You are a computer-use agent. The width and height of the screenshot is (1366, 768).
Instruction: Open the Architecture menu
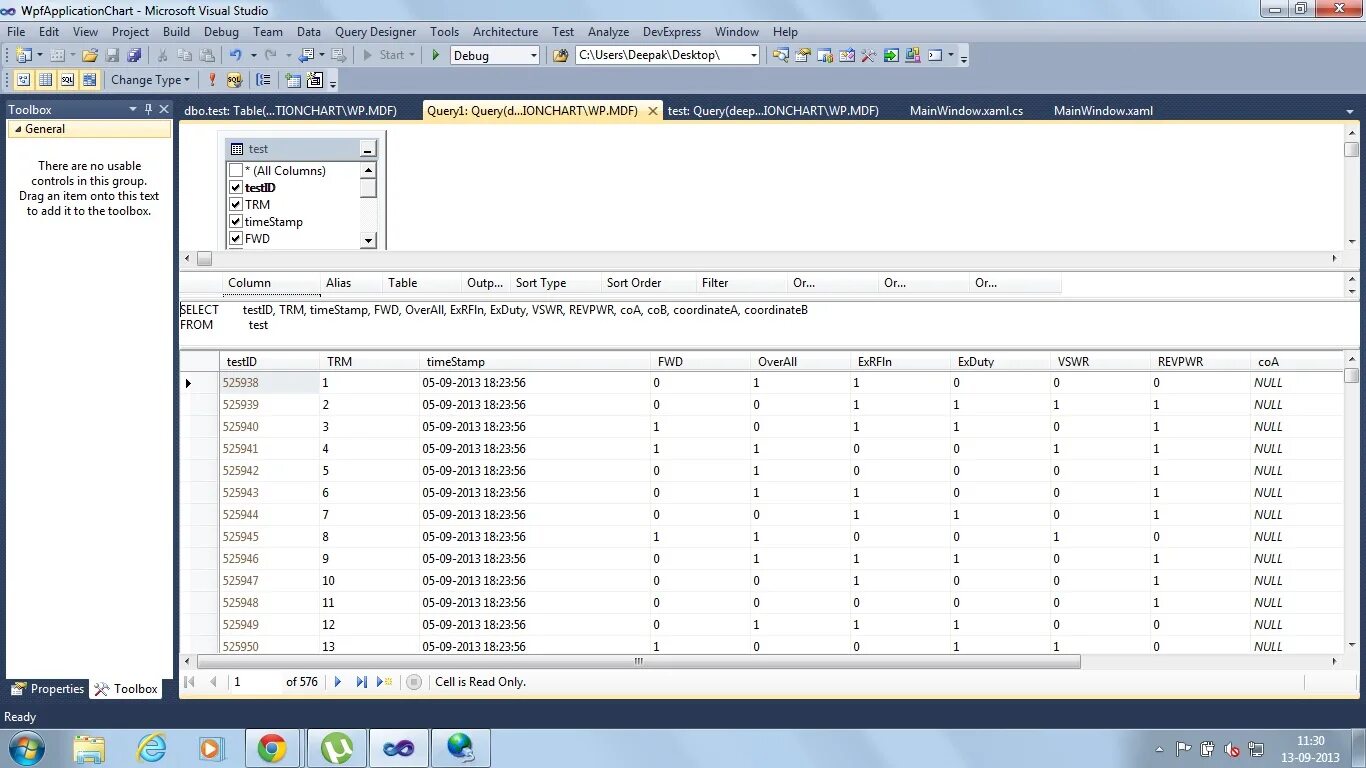(505, 32)
